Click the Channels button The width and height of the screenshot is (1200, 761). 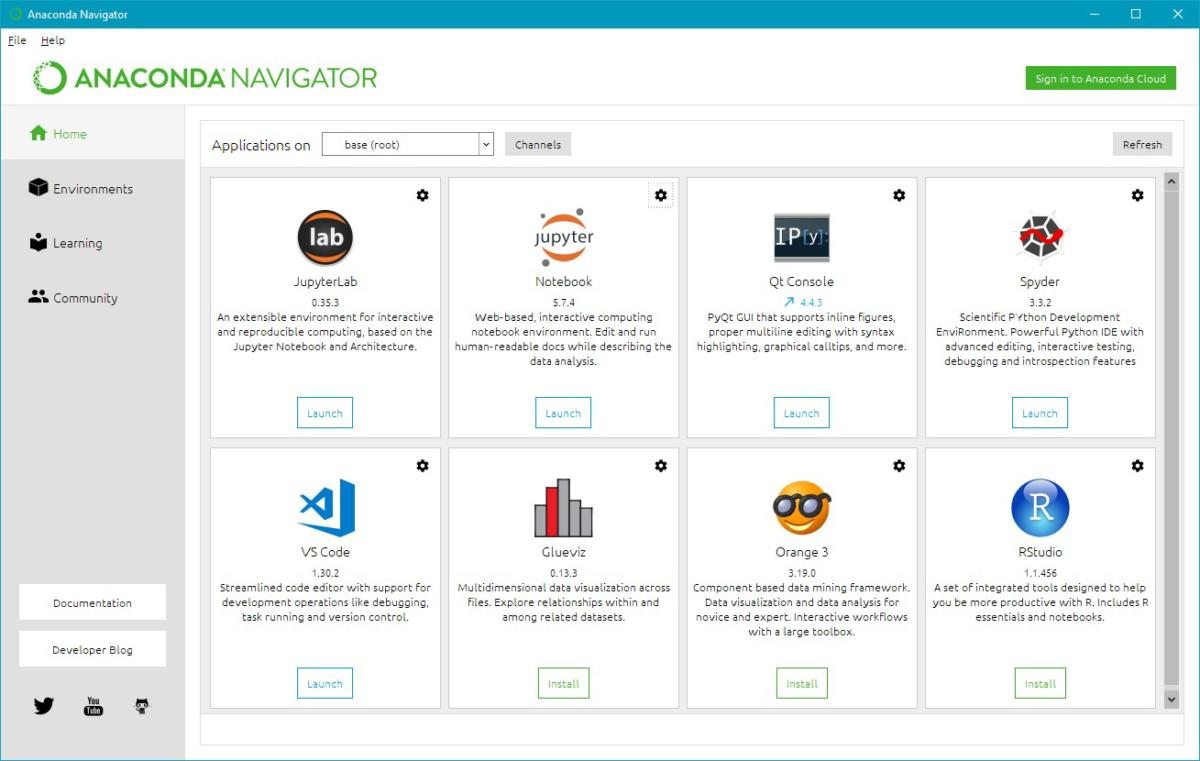tap(538, 144)
